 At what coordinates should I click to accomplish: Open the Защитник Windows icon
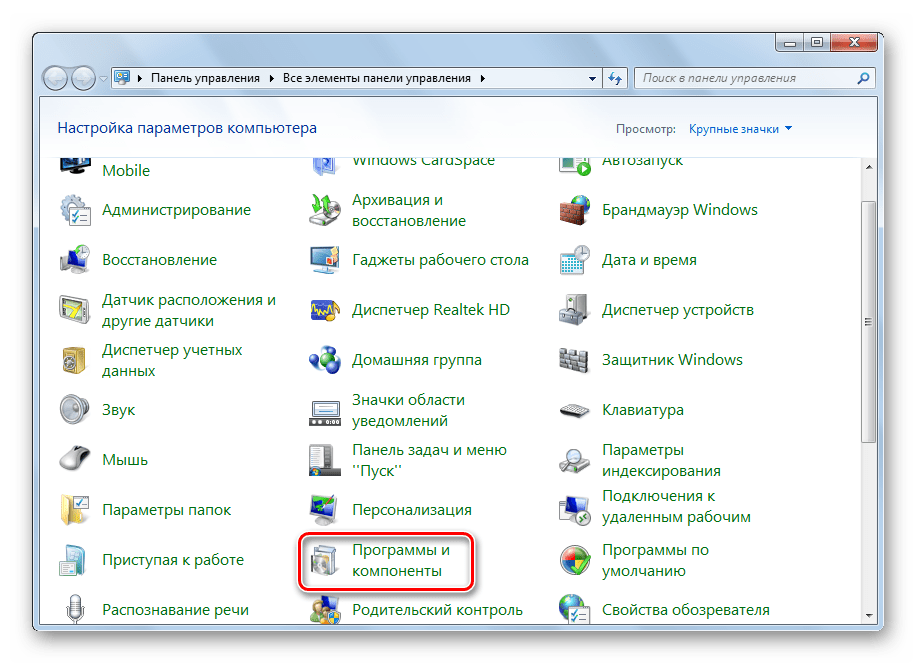click(576, 361)
